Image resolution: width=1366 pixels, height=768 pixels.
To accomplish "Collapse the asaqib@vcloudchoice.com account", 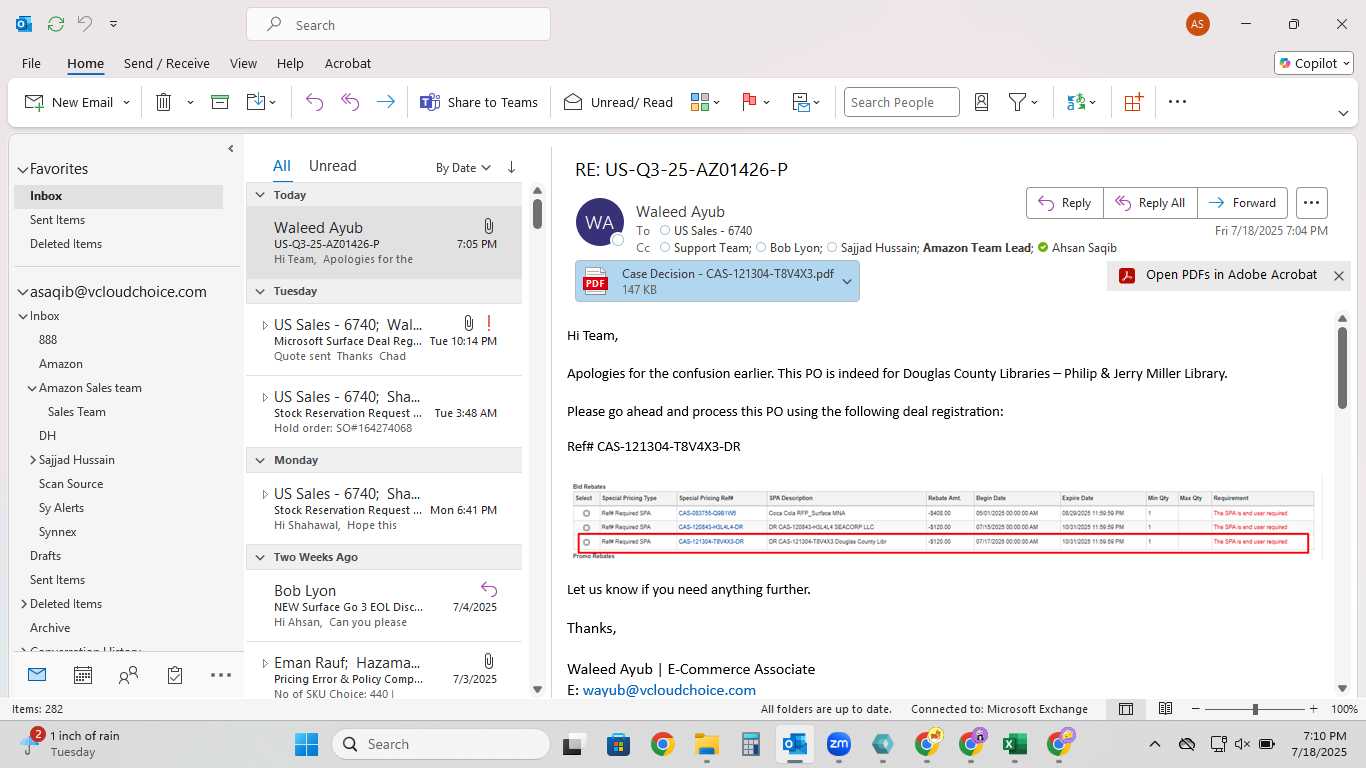I will coord(22,292).
